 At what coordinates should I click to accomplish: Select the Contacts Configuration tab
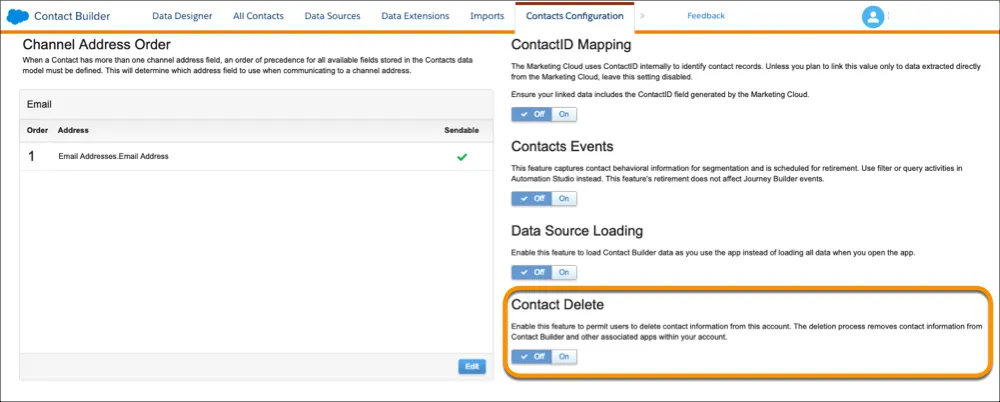click(575, 16)
